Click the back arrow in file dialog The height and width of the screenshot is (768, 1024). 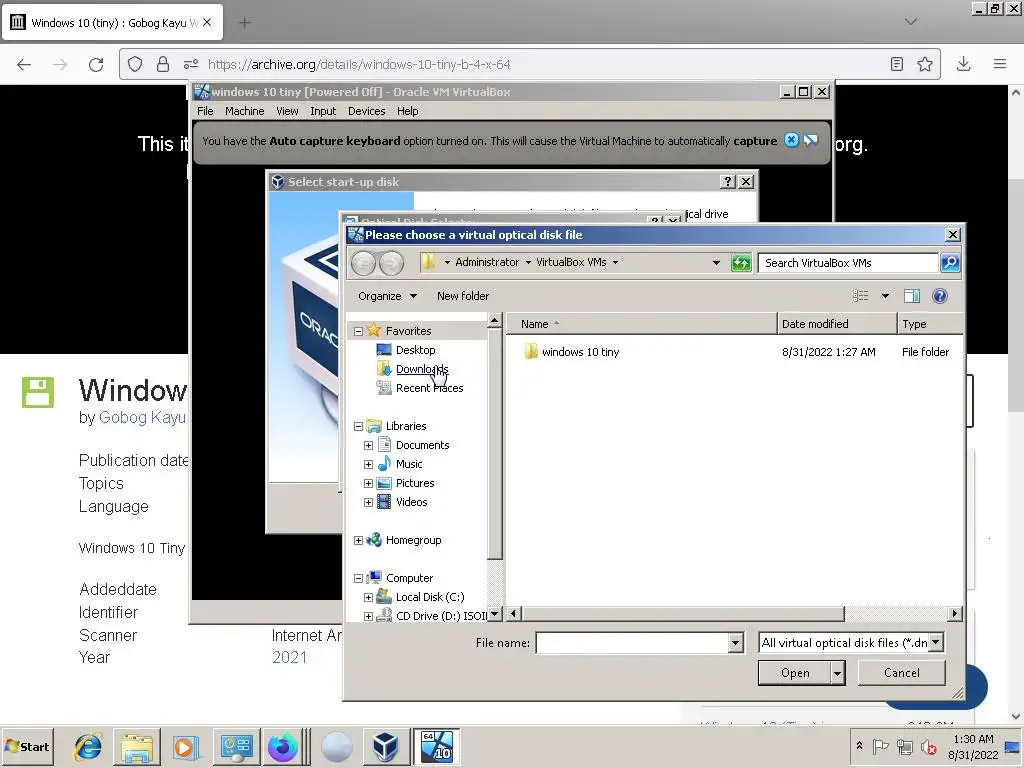pos(364,263)
